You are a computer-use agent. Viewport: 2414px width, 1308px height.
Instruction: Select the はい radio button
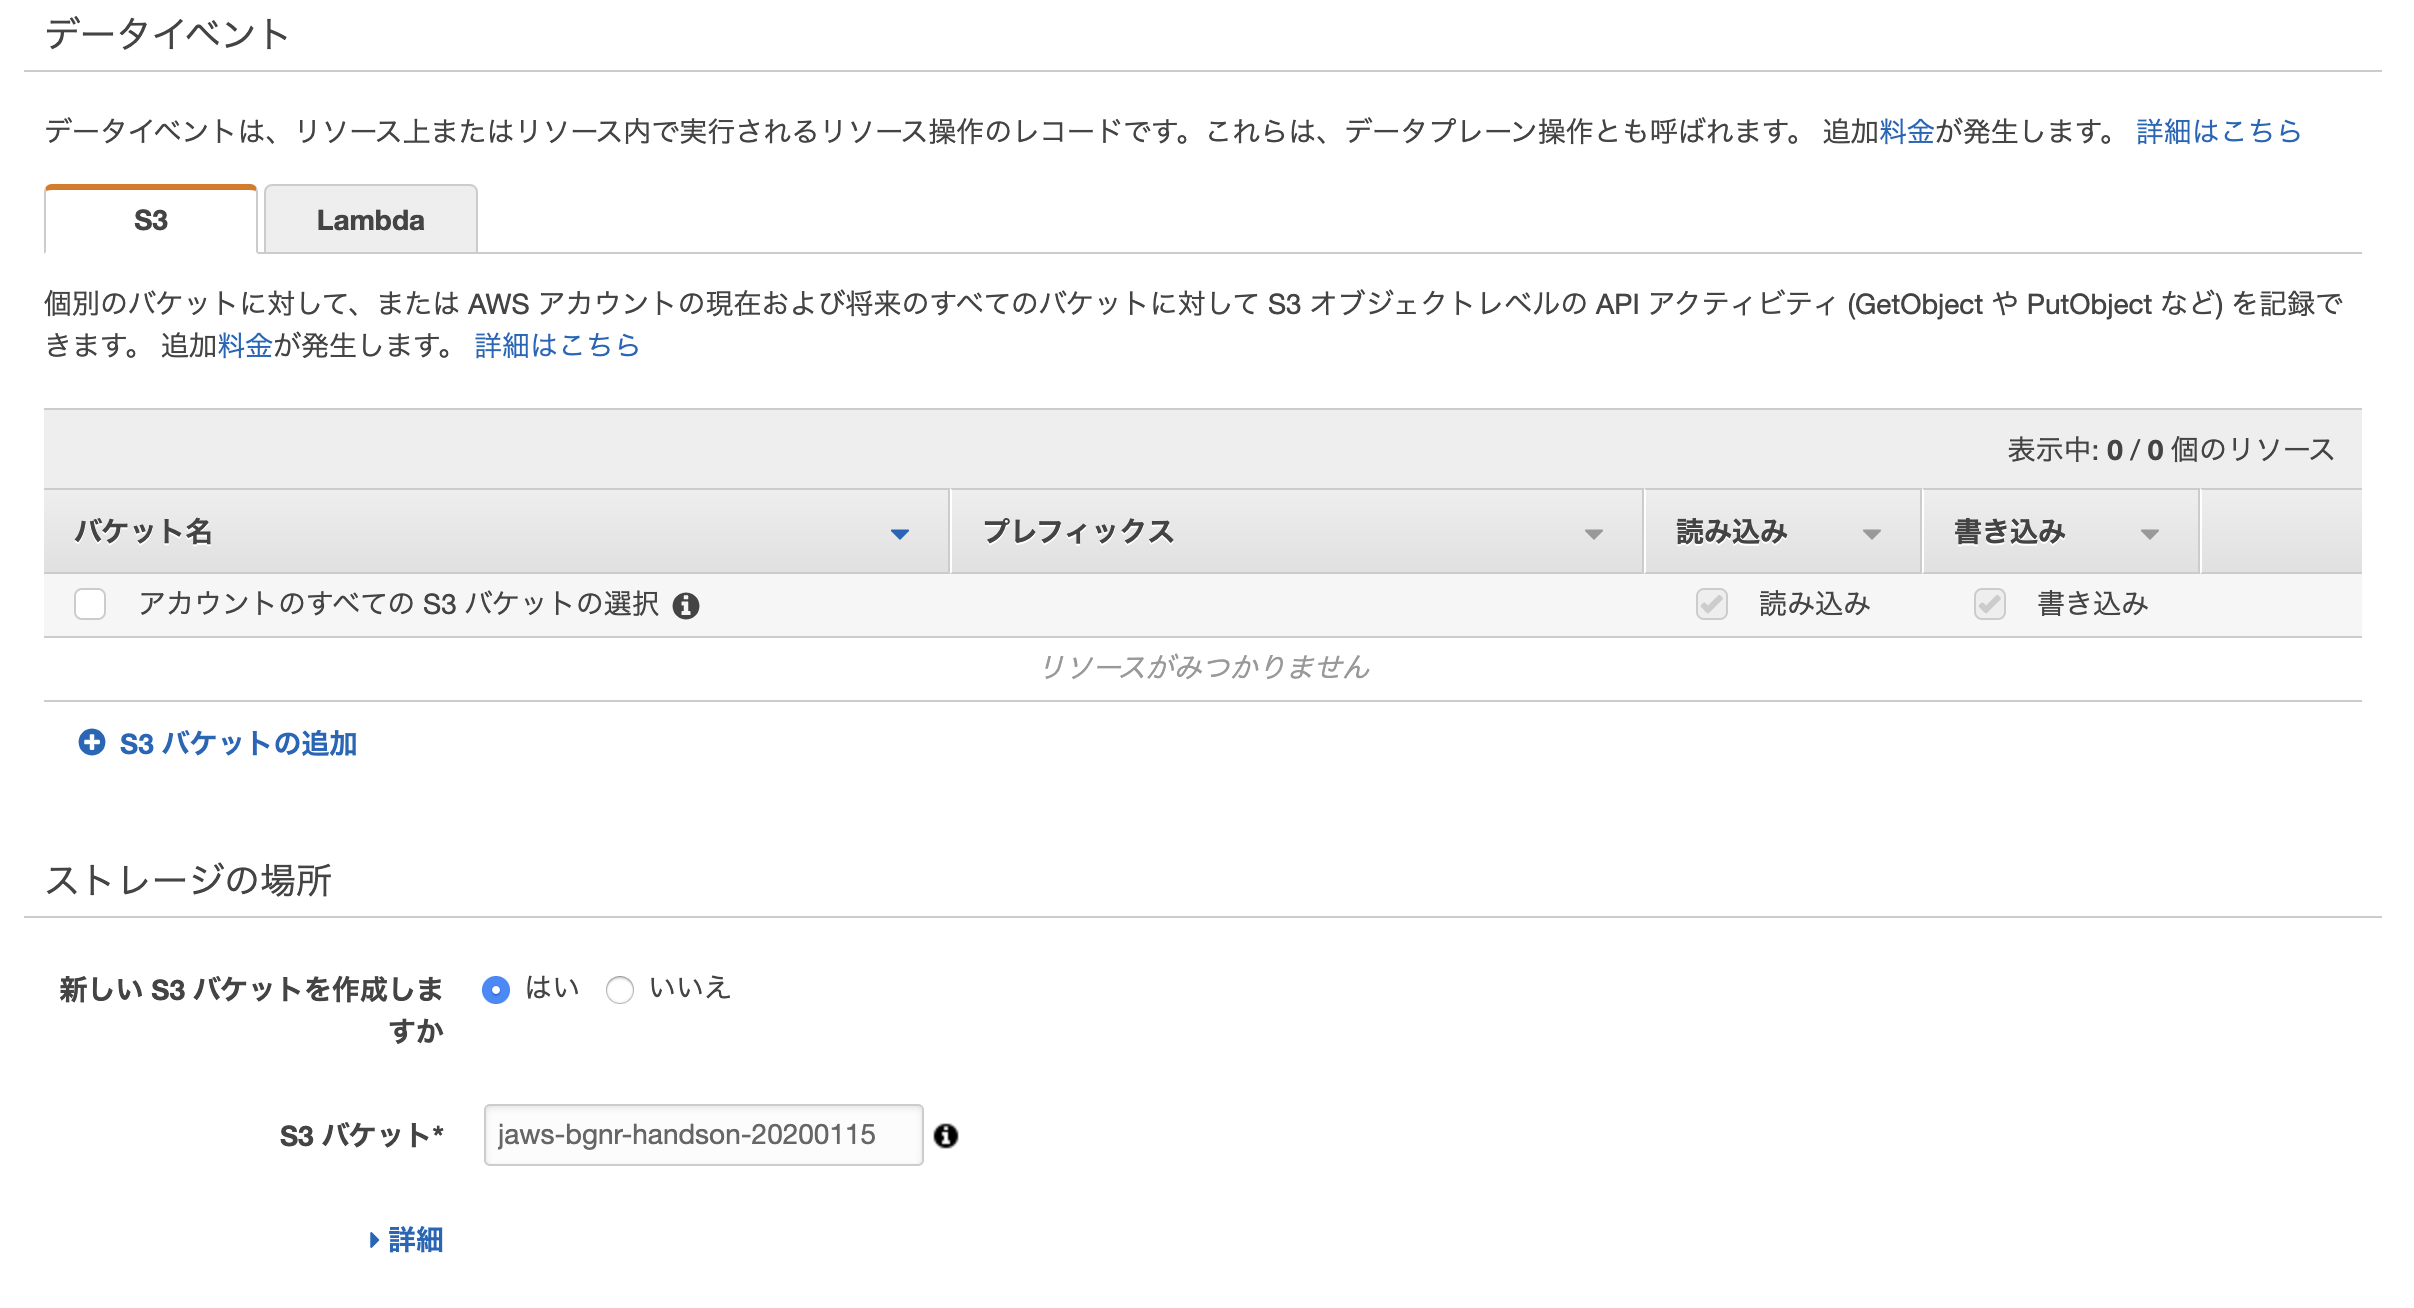point(498,990)
